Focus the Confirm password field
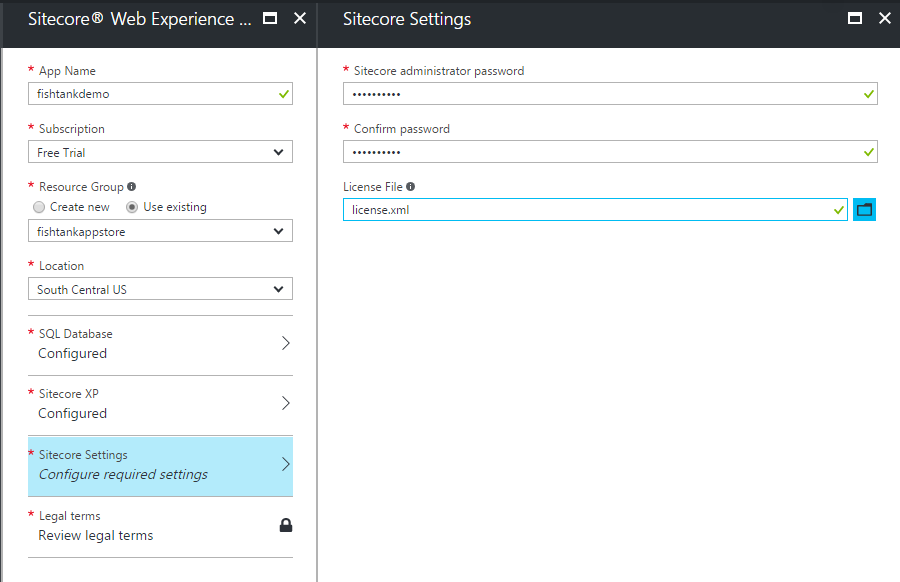 click(610, 152)
